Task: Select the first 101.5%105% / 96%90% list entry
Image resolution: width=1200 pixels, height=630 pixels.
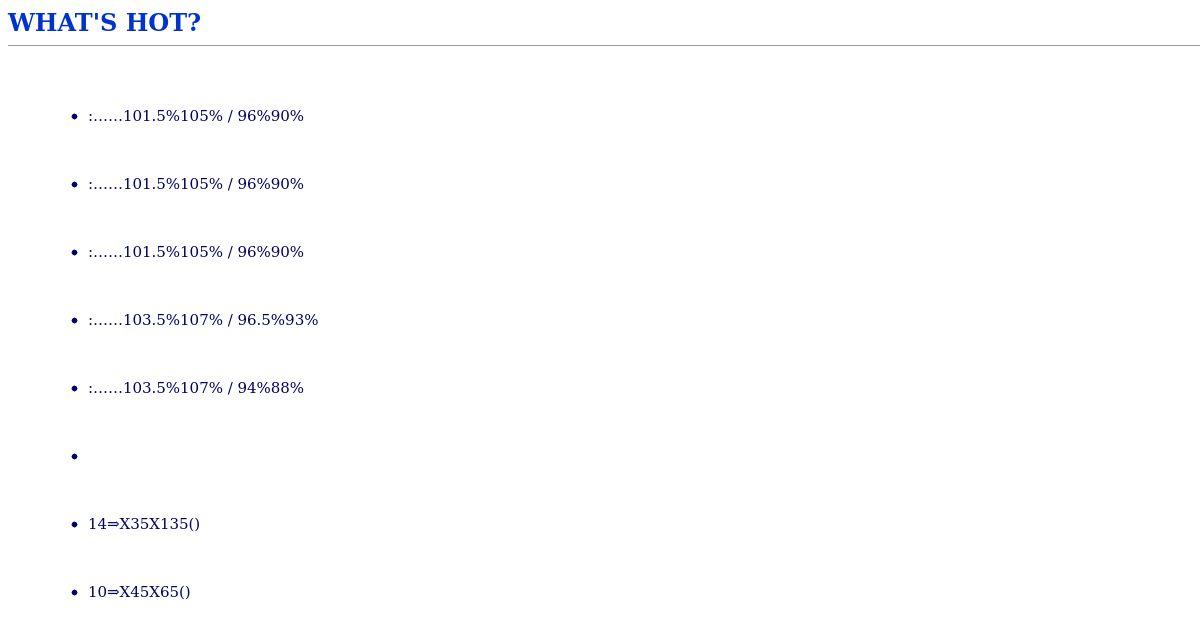Action: point(196,116)
